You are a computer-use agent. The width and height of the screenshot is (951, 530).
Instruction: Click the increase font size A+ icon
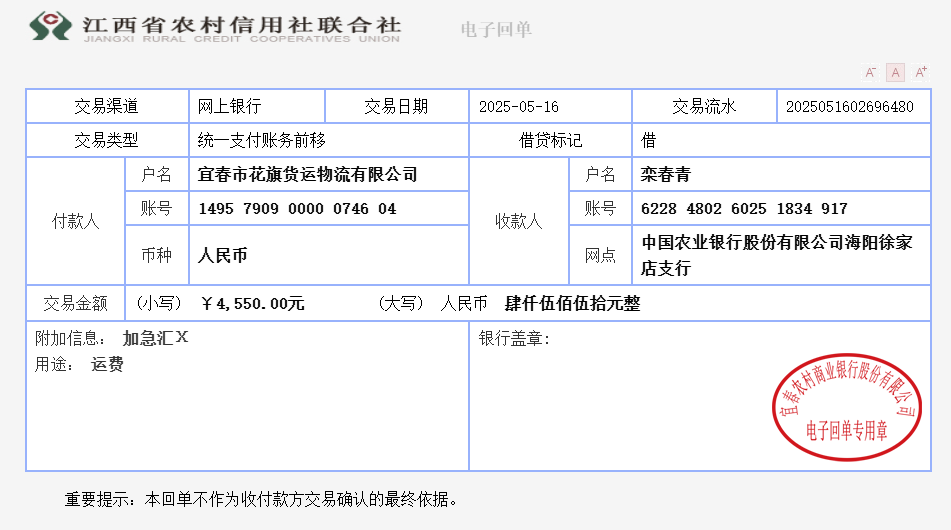pyautogui.click(x=921, y=73)
